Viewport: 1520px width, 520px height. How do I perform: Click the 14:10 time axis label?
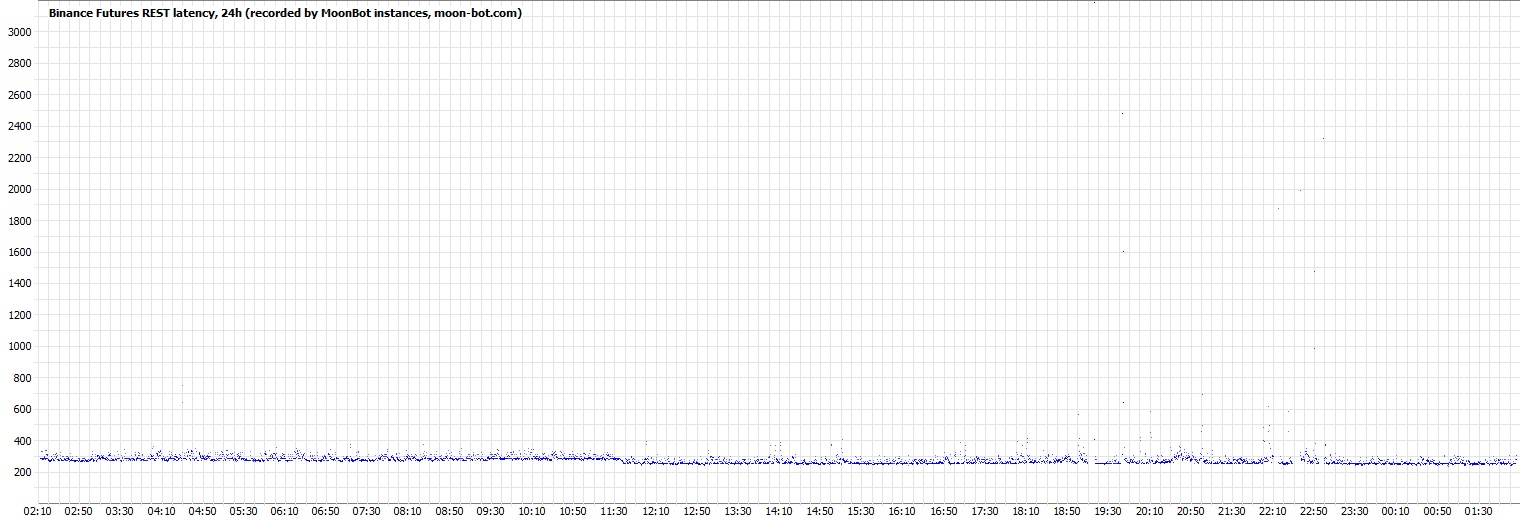click(x=778, y=511)
